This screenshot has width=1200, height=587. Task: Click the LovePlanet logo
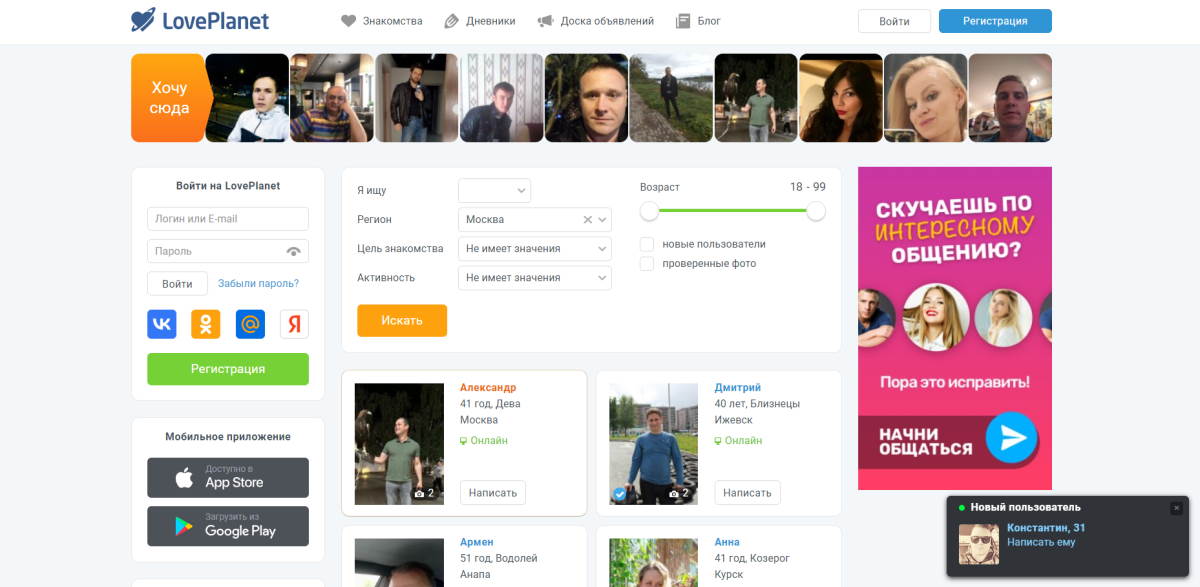tap(200, 20)
